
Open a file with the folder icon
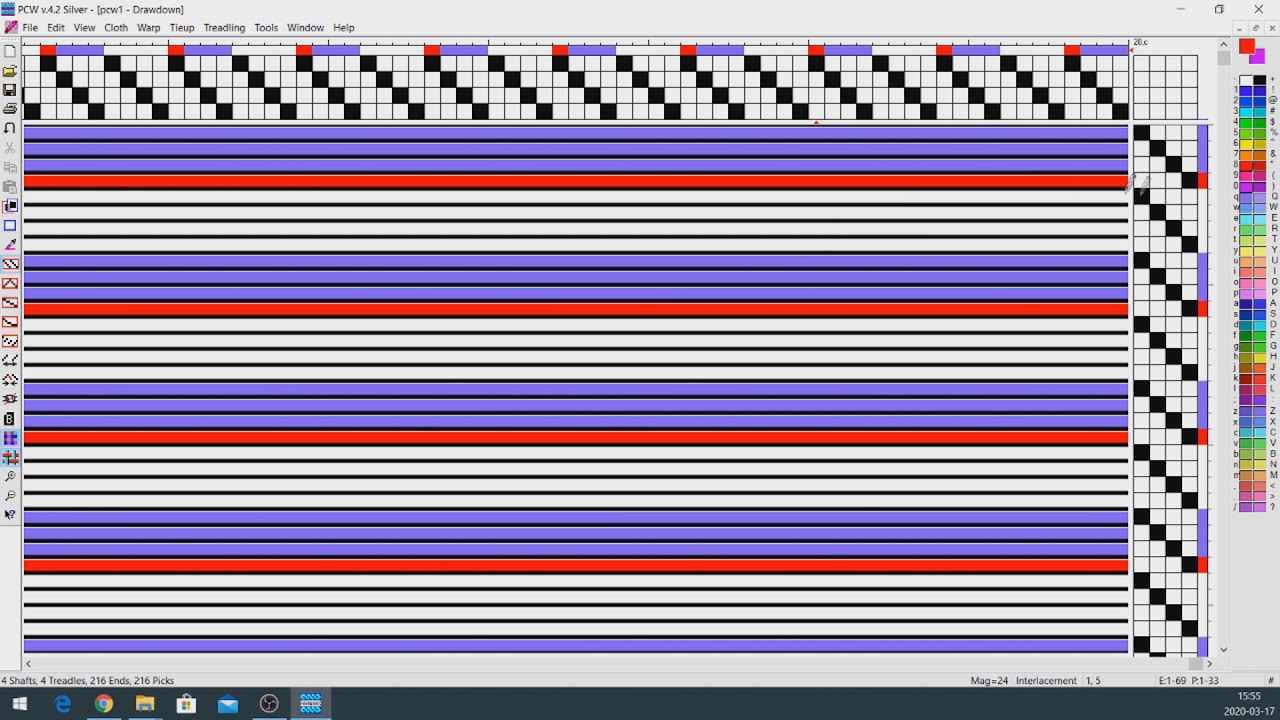pos(10,71)
